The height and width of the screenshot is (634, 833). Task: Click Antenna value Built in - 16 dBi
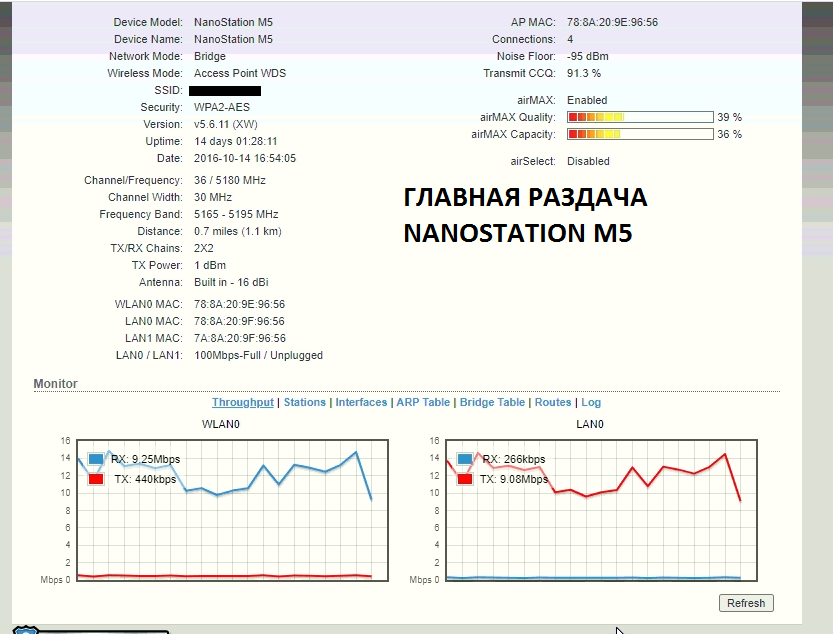point(231,282)
